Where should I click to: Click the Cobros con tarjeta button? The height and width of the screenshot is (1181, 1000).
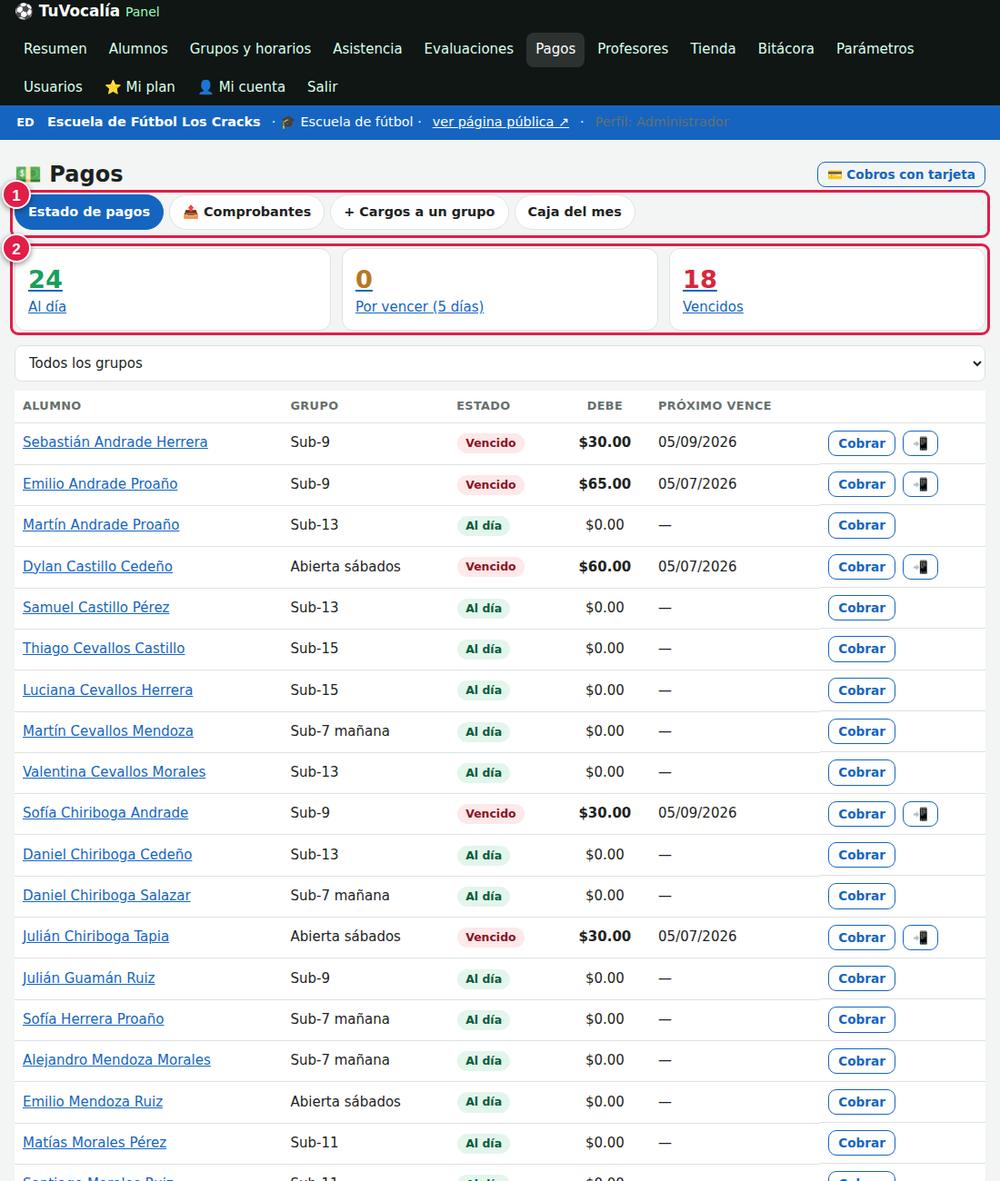pos(901,175)
